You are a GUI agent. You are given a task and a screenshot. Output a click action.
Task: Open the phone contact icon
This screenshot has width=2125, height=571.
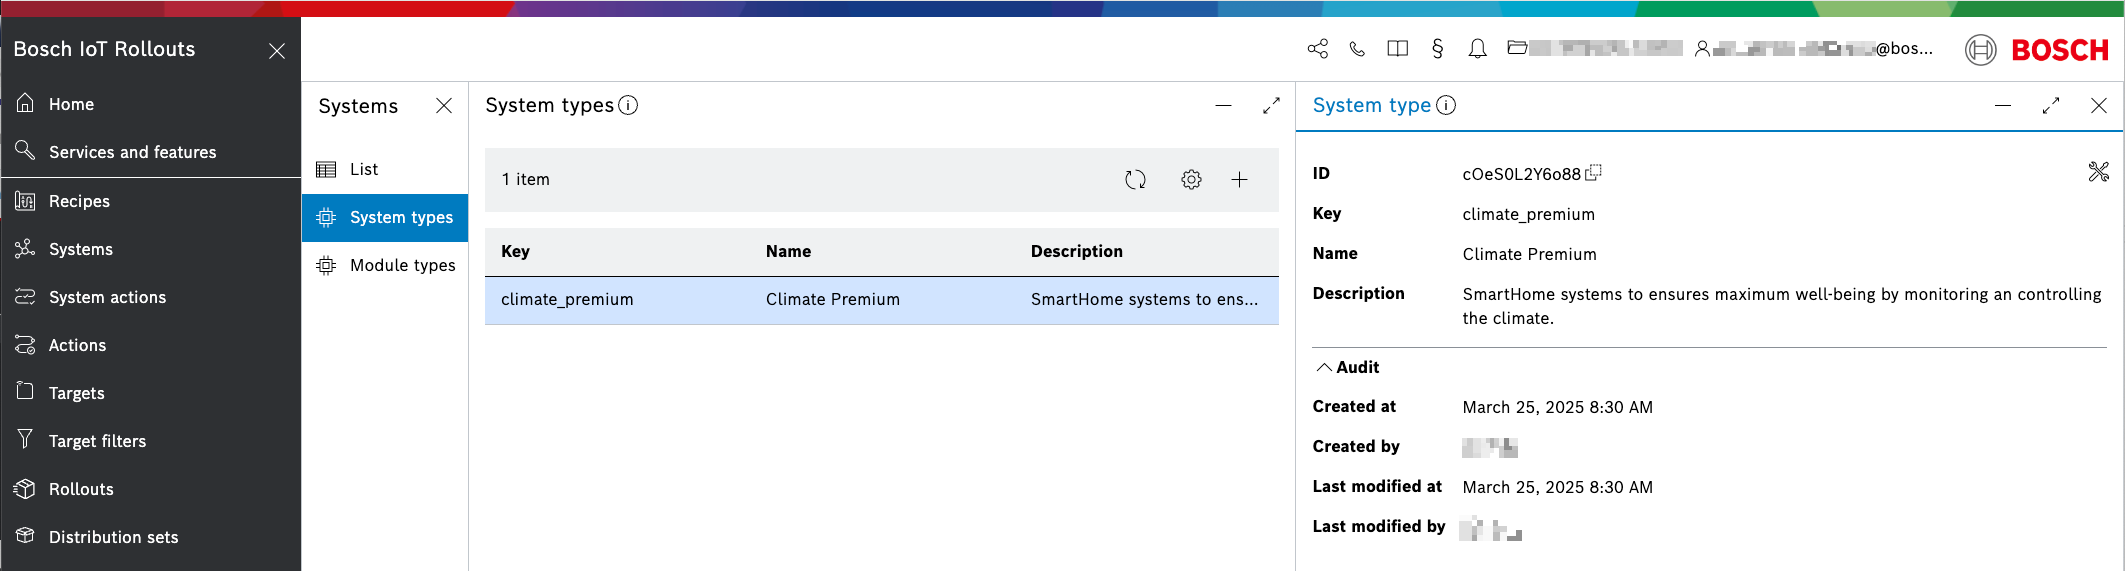click(x=1357, y=49)
